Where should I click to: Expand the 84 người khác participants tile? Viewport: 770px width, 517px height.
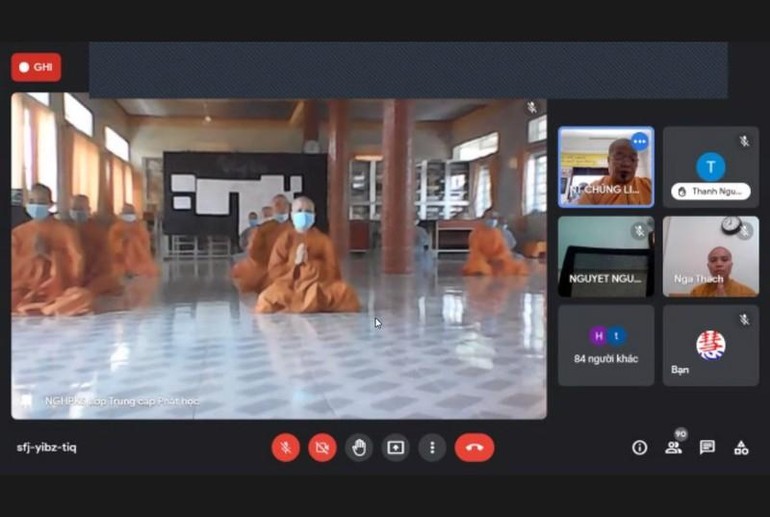click(x=606, y=345)
